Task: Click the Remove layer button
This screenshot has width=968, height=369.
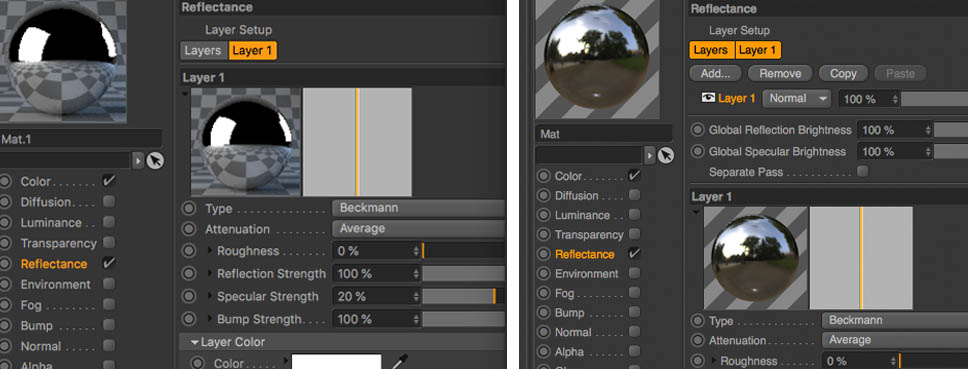Action: (780, 73)
